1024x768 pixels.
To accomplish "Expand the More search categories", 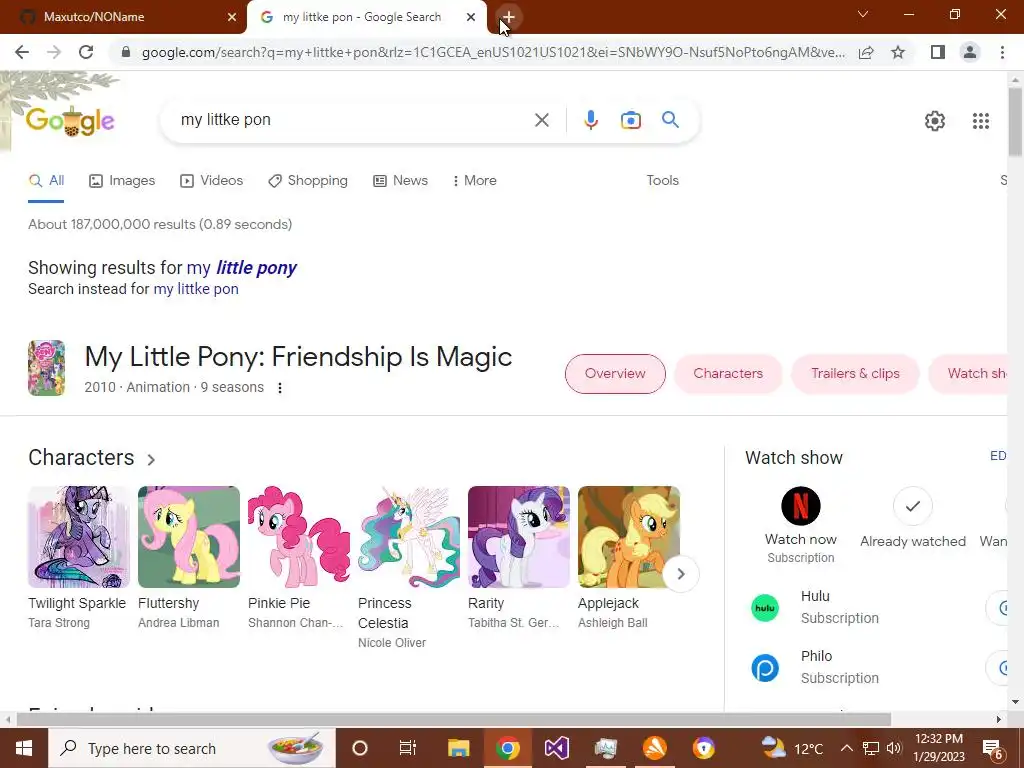I will point(474,181).
